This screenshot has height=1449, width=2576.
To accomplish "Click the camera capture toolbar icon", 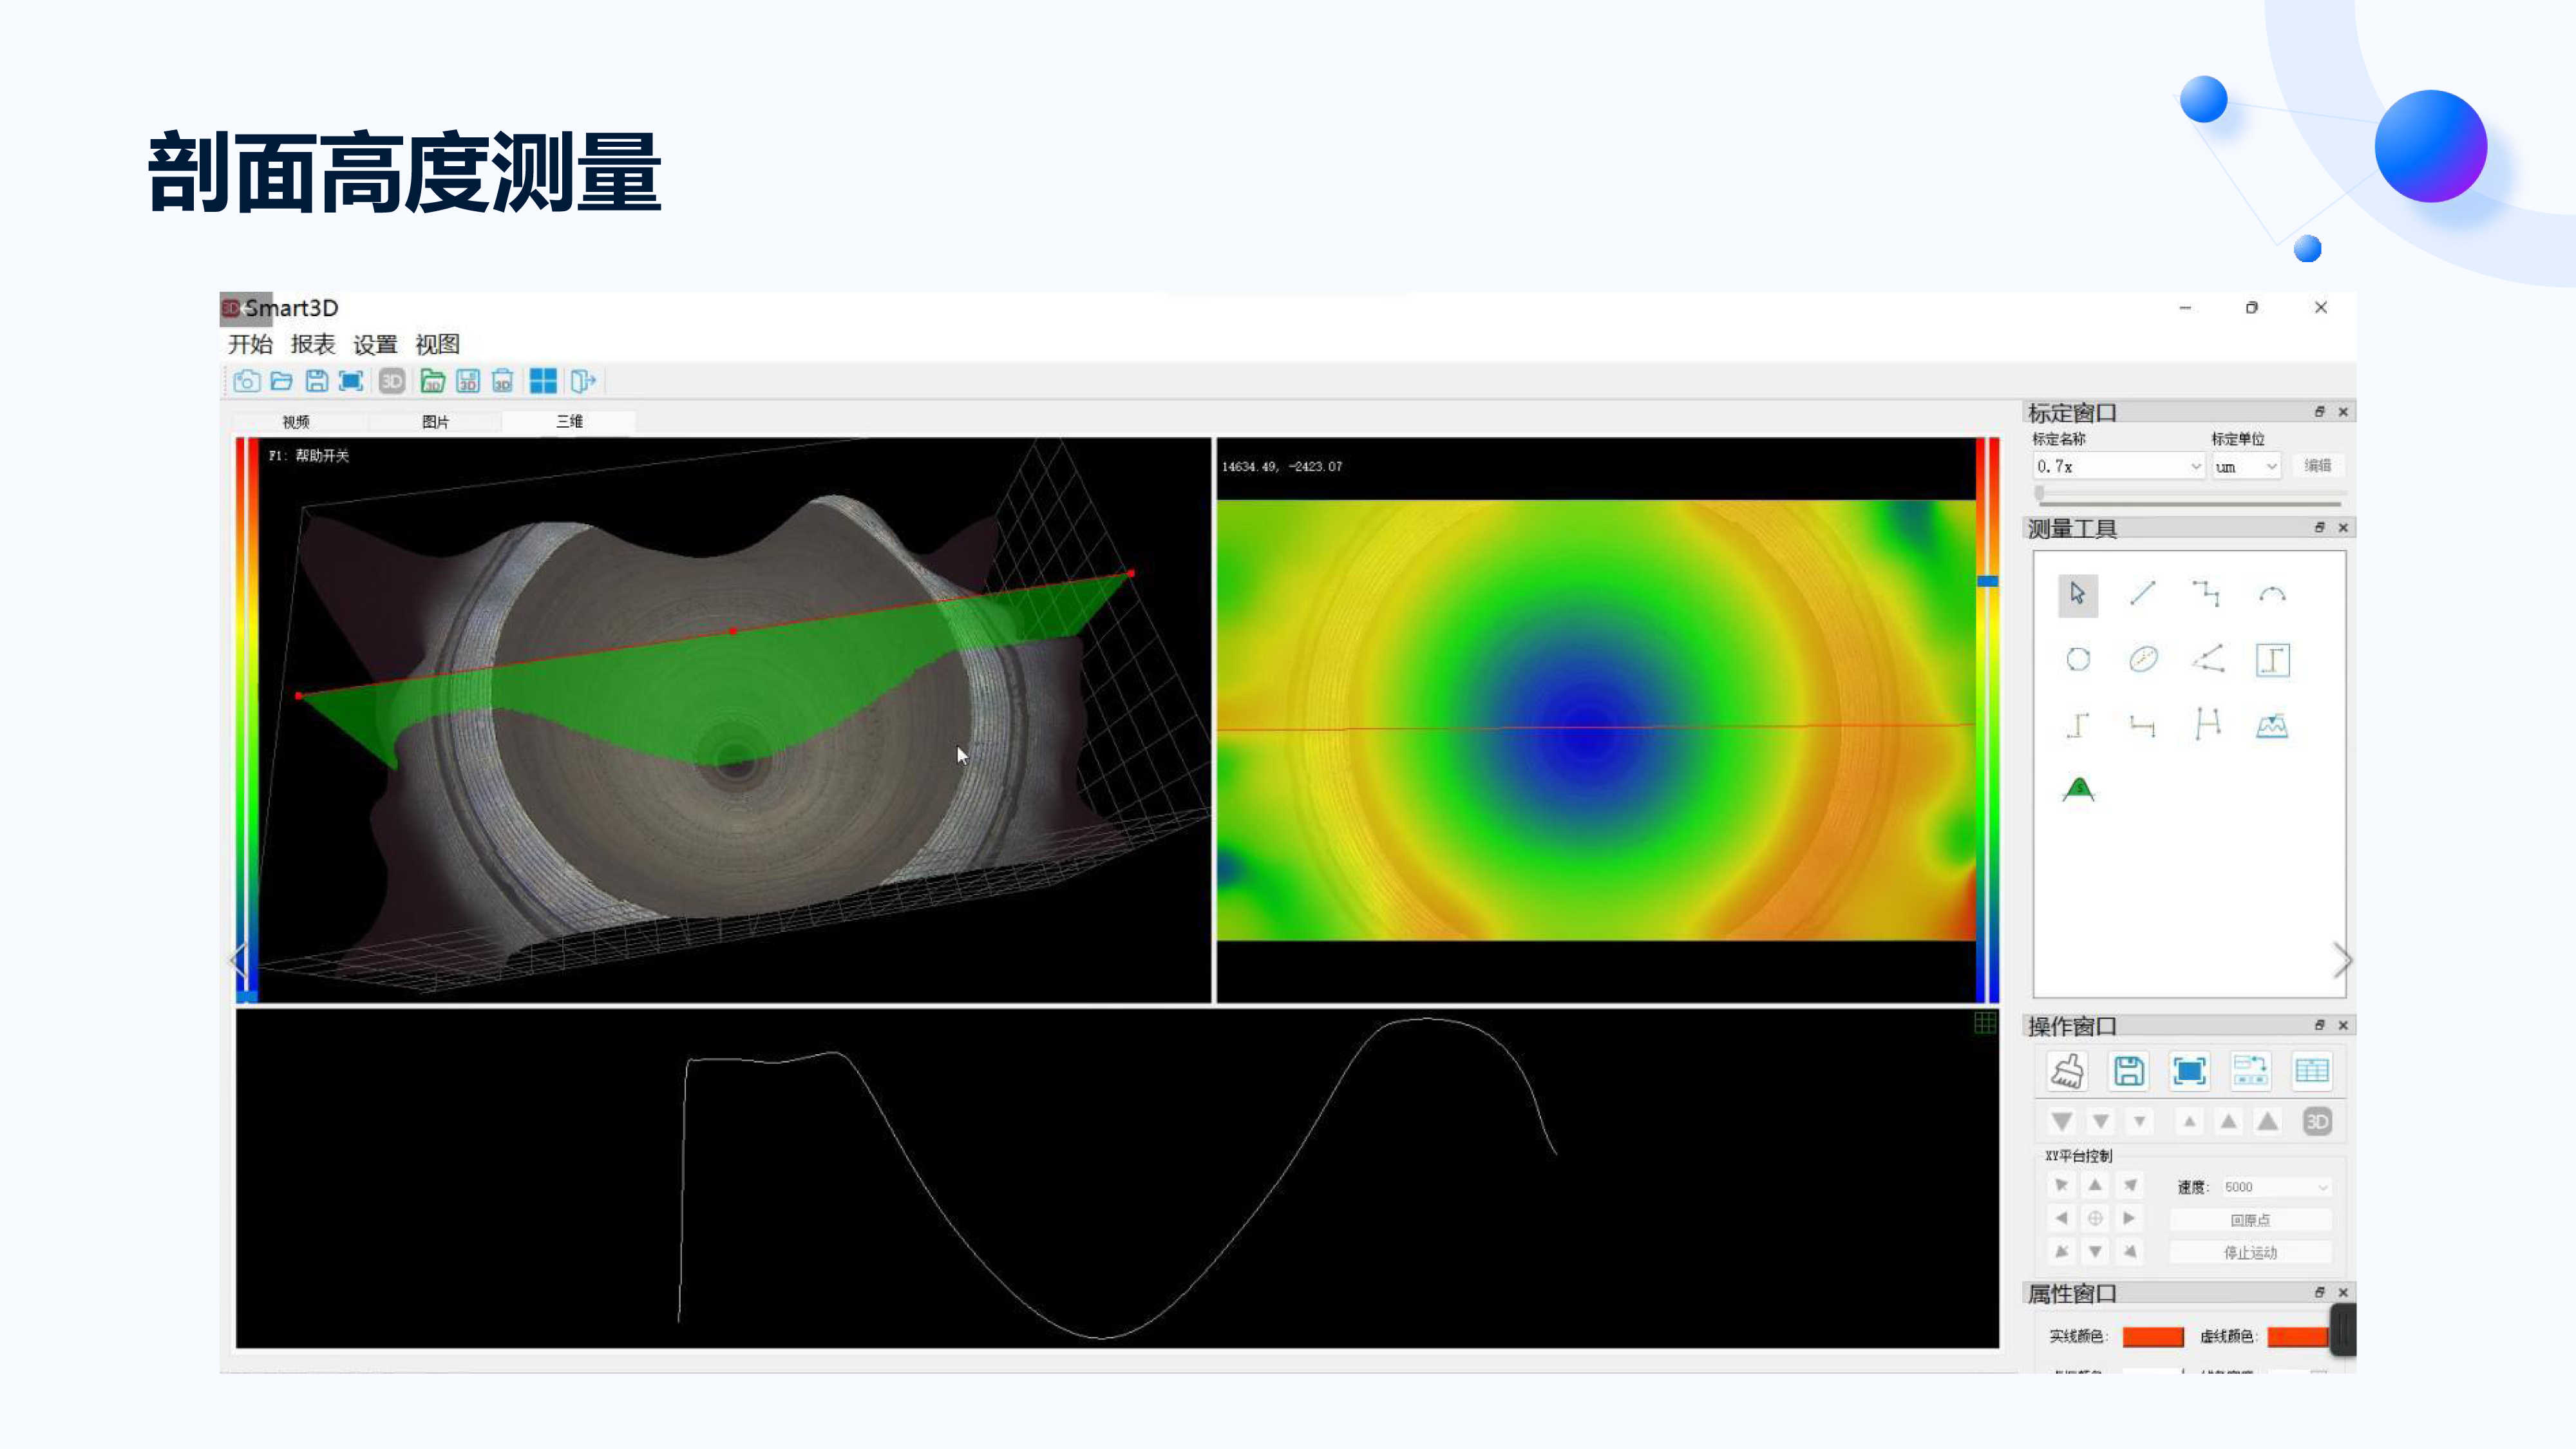I will (x=246, y=381).
